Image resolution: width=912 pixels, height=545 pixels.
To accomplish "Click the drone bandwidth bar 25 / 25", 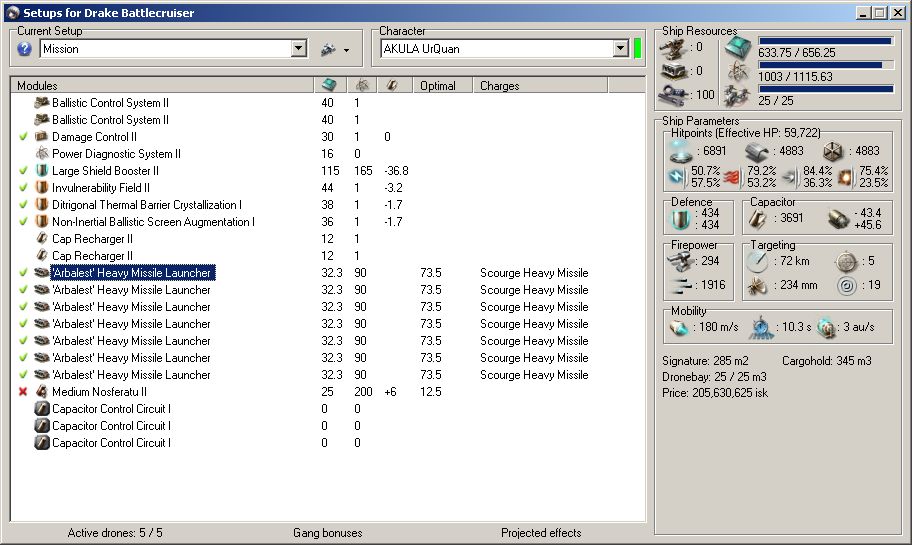I will (x=826, y=89).
